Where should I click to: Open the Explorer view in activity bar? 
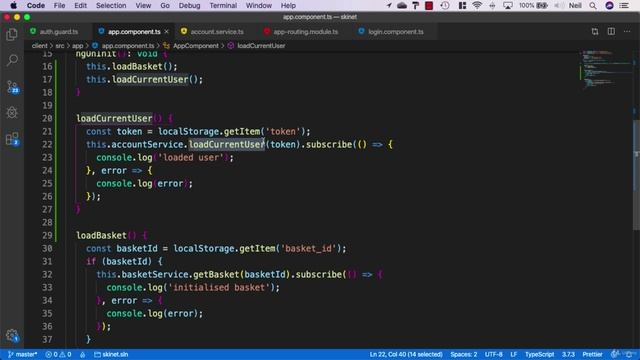[x=12, y=35]
